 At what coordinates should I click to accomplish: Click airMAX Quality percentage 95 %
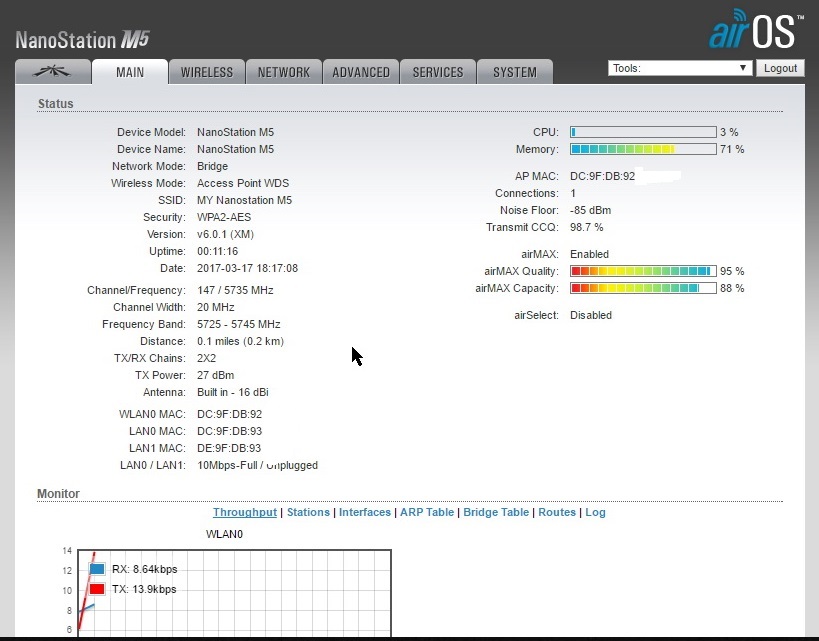pyautogui.click(x=732, y=271)
